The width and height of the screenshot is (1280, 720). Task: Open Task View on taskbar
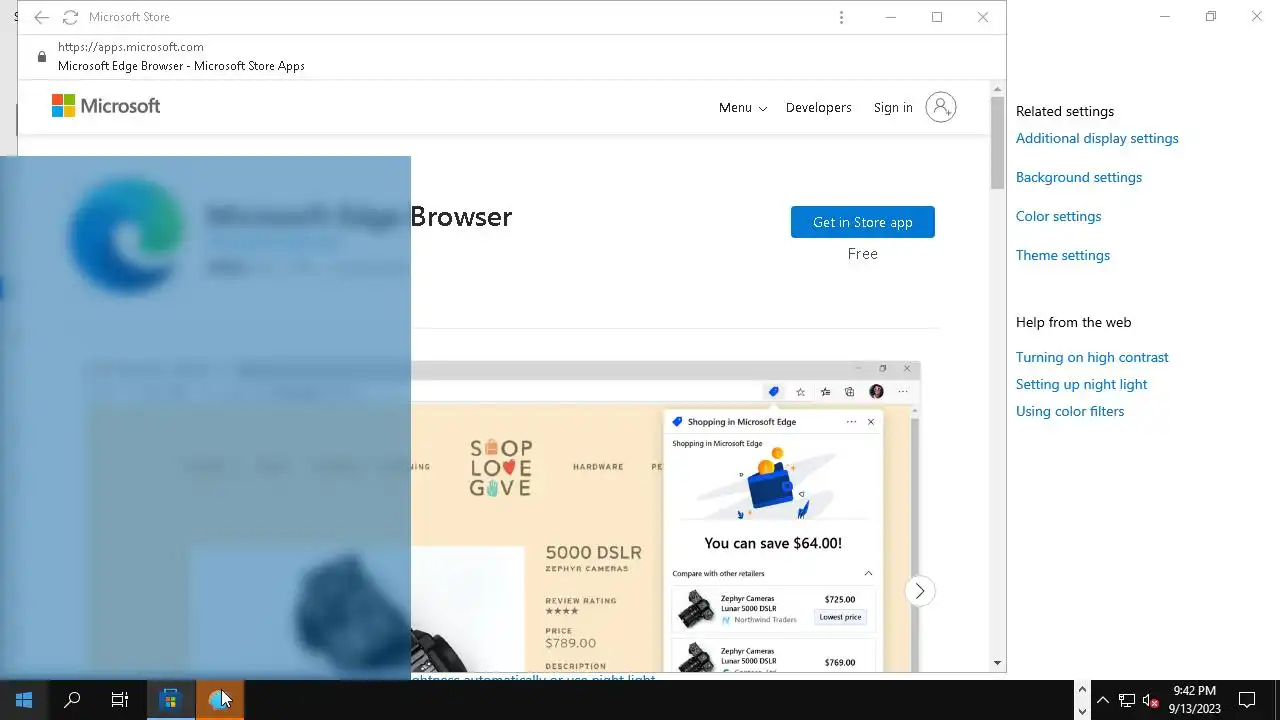(120, 700)
